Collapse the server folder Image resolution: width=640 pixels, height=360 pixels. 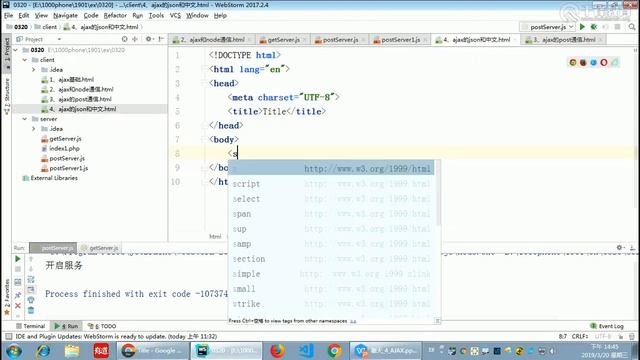[25, 119]
